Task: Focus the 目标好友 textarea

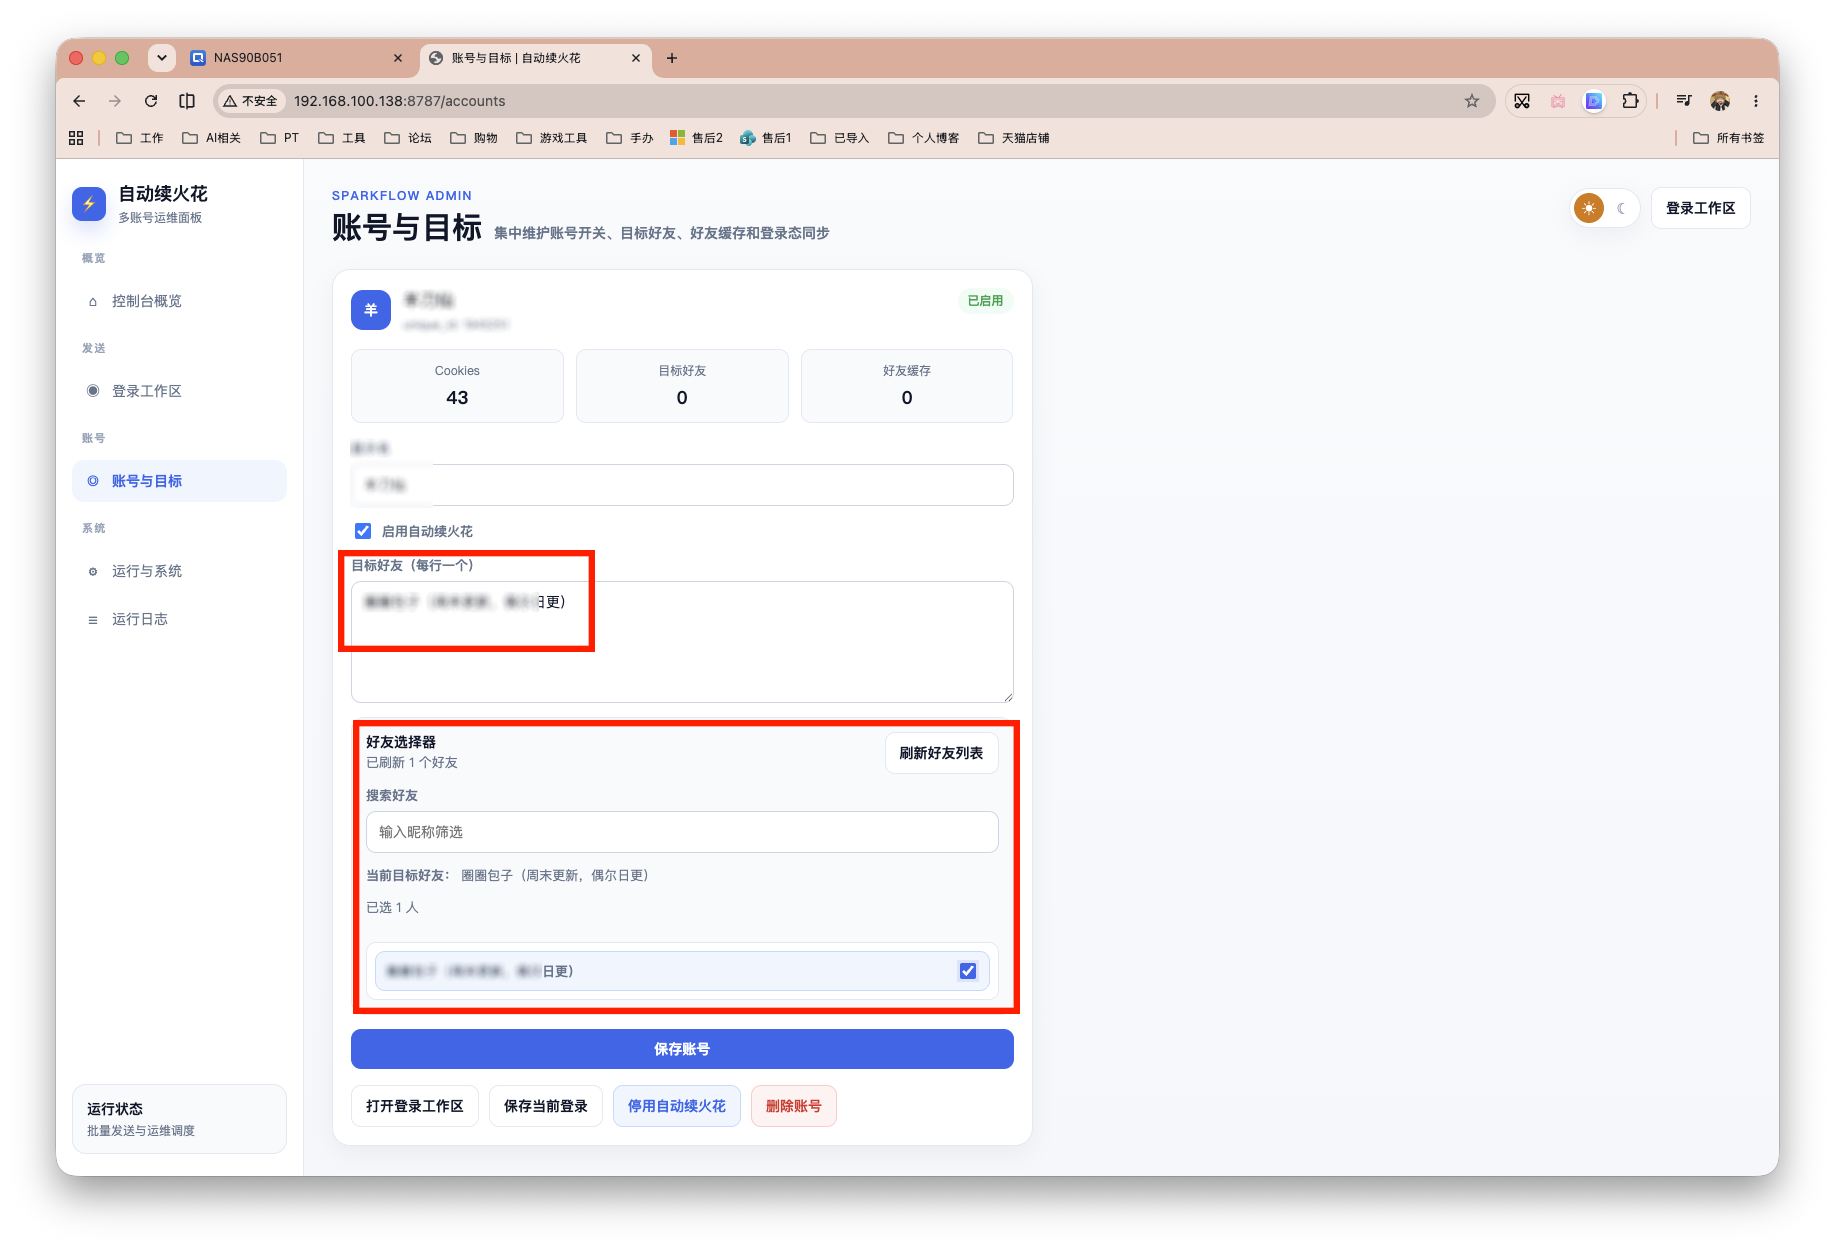Action: point(682,642)
